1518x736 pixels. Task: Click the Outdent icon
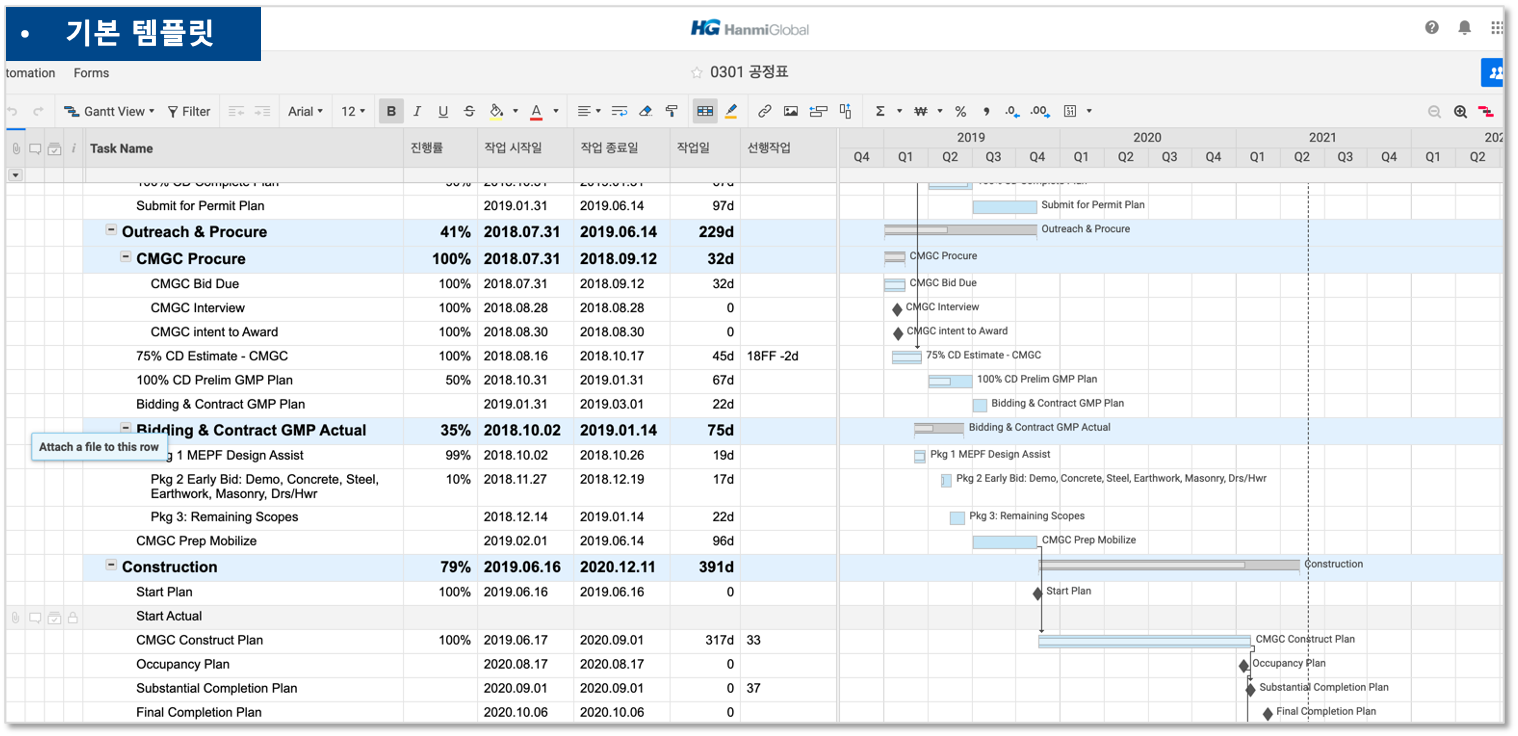[236, 111]
